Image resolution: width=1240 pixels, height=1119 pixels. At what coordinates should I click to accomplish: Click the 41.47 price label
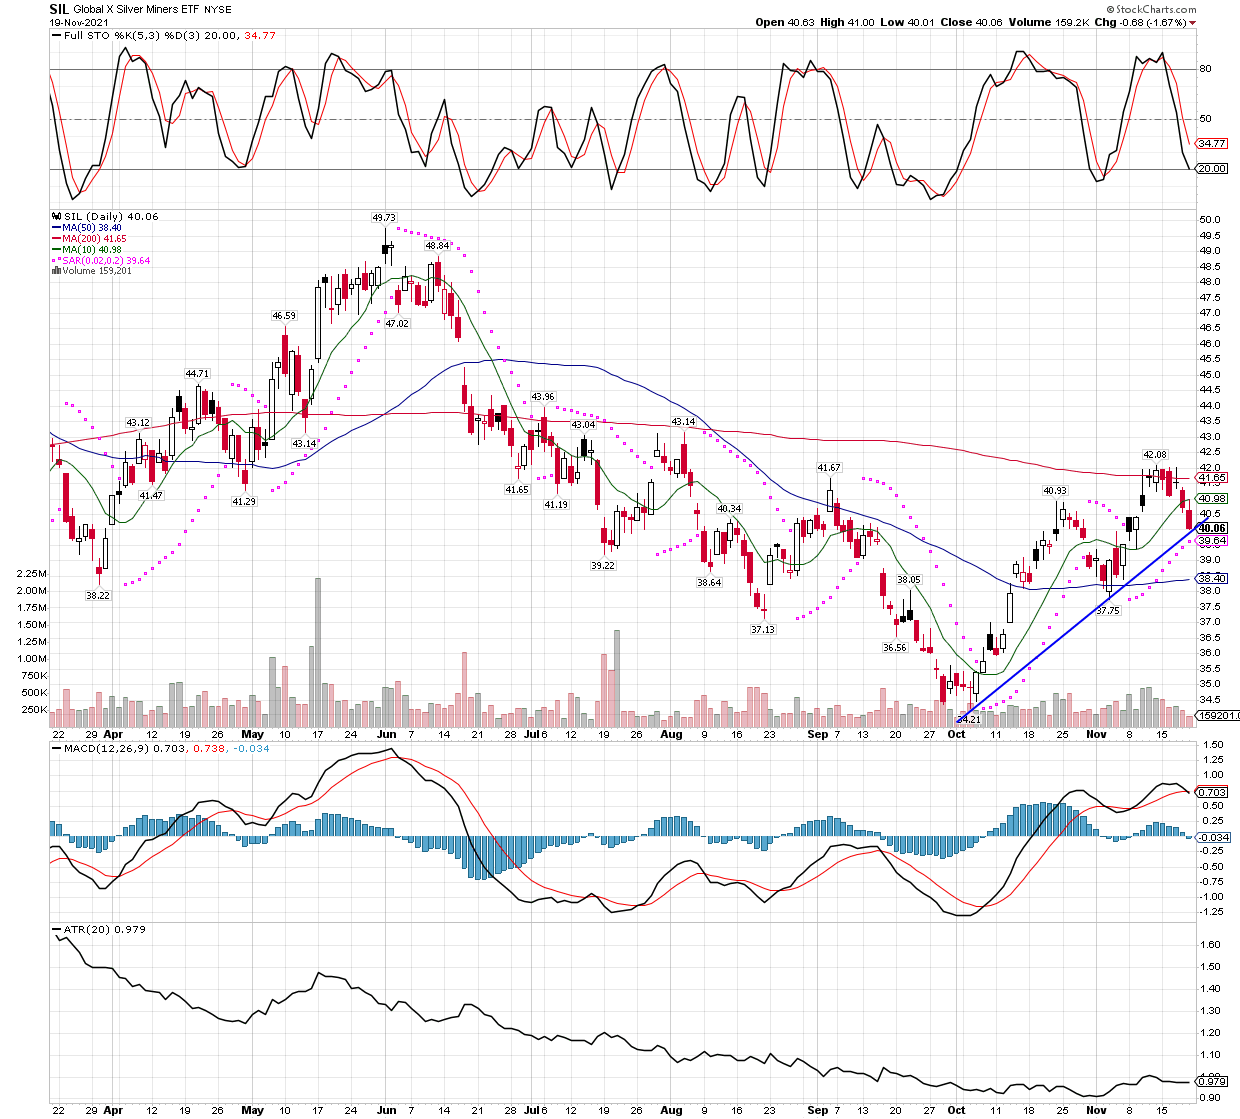pyautogui.click(x=151, y=496)
